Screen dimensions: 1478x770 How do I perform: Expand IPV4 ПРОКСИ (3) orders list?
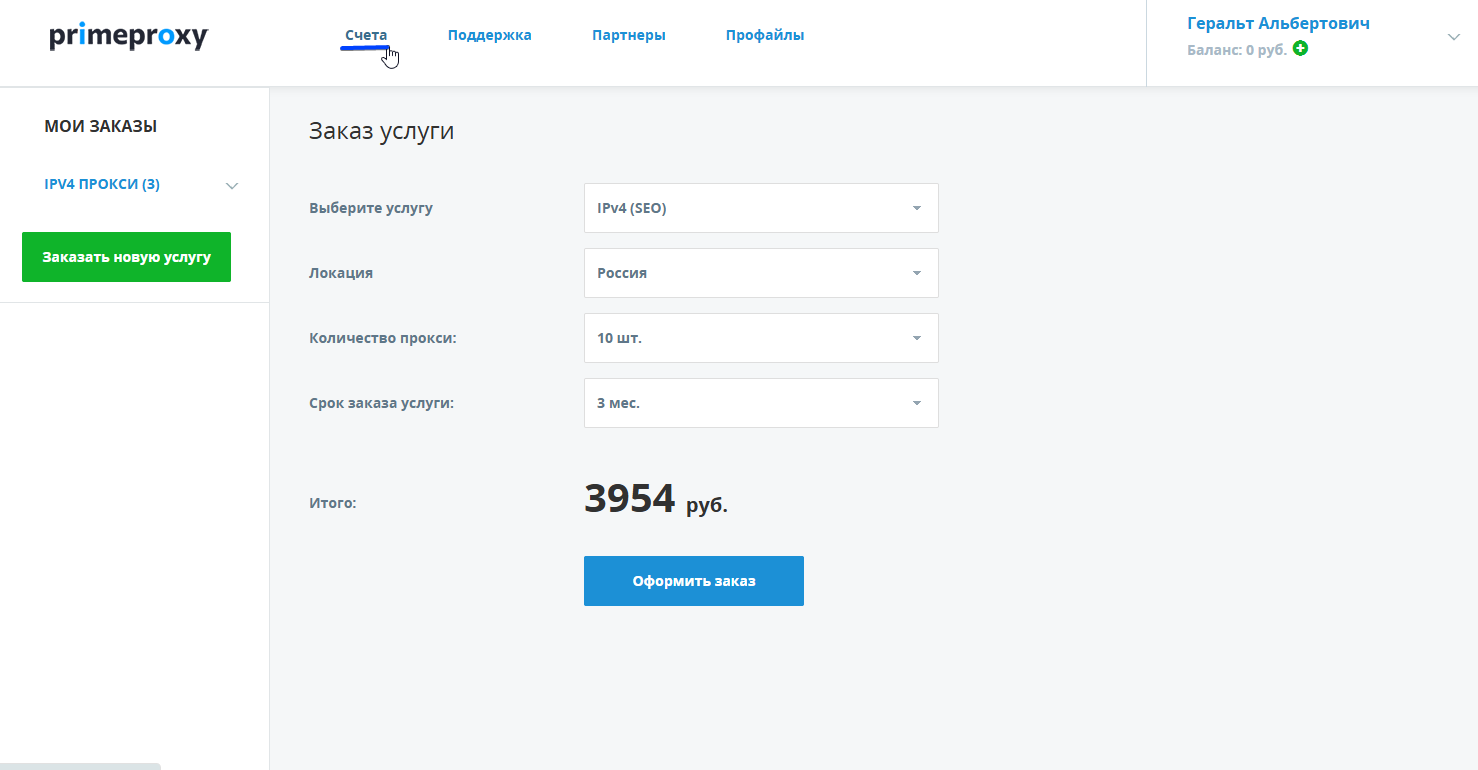[232, 185]
